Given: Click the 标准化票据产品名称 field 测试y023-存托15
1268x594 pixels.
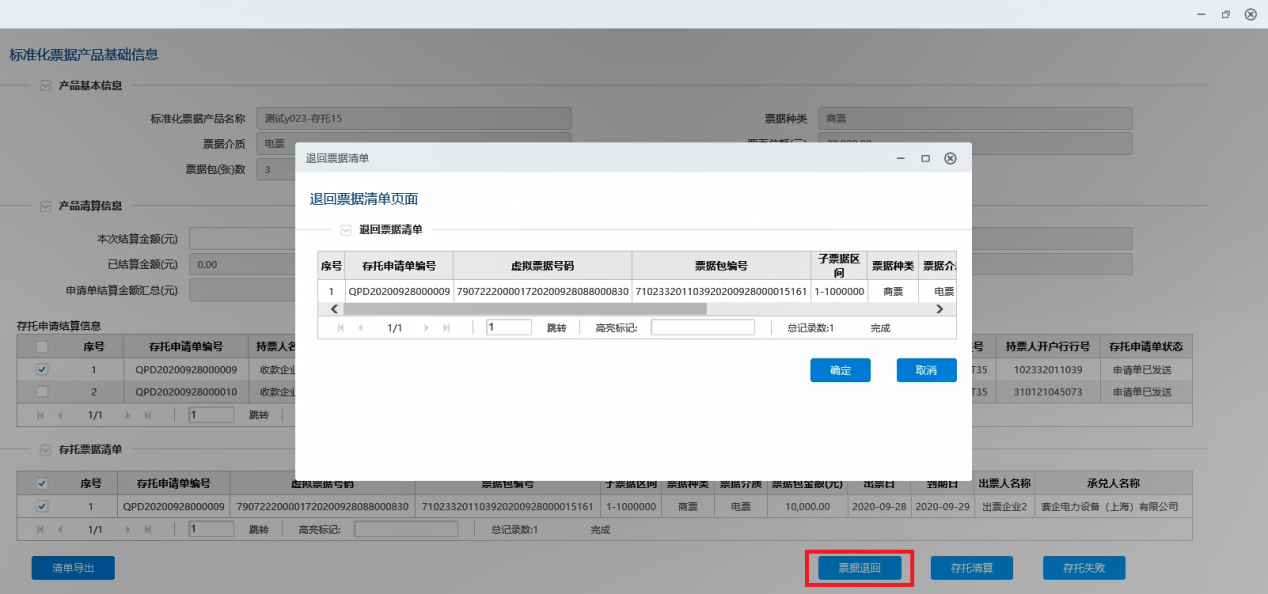Looking at the screenshot, I should click(x=413, y=119).
